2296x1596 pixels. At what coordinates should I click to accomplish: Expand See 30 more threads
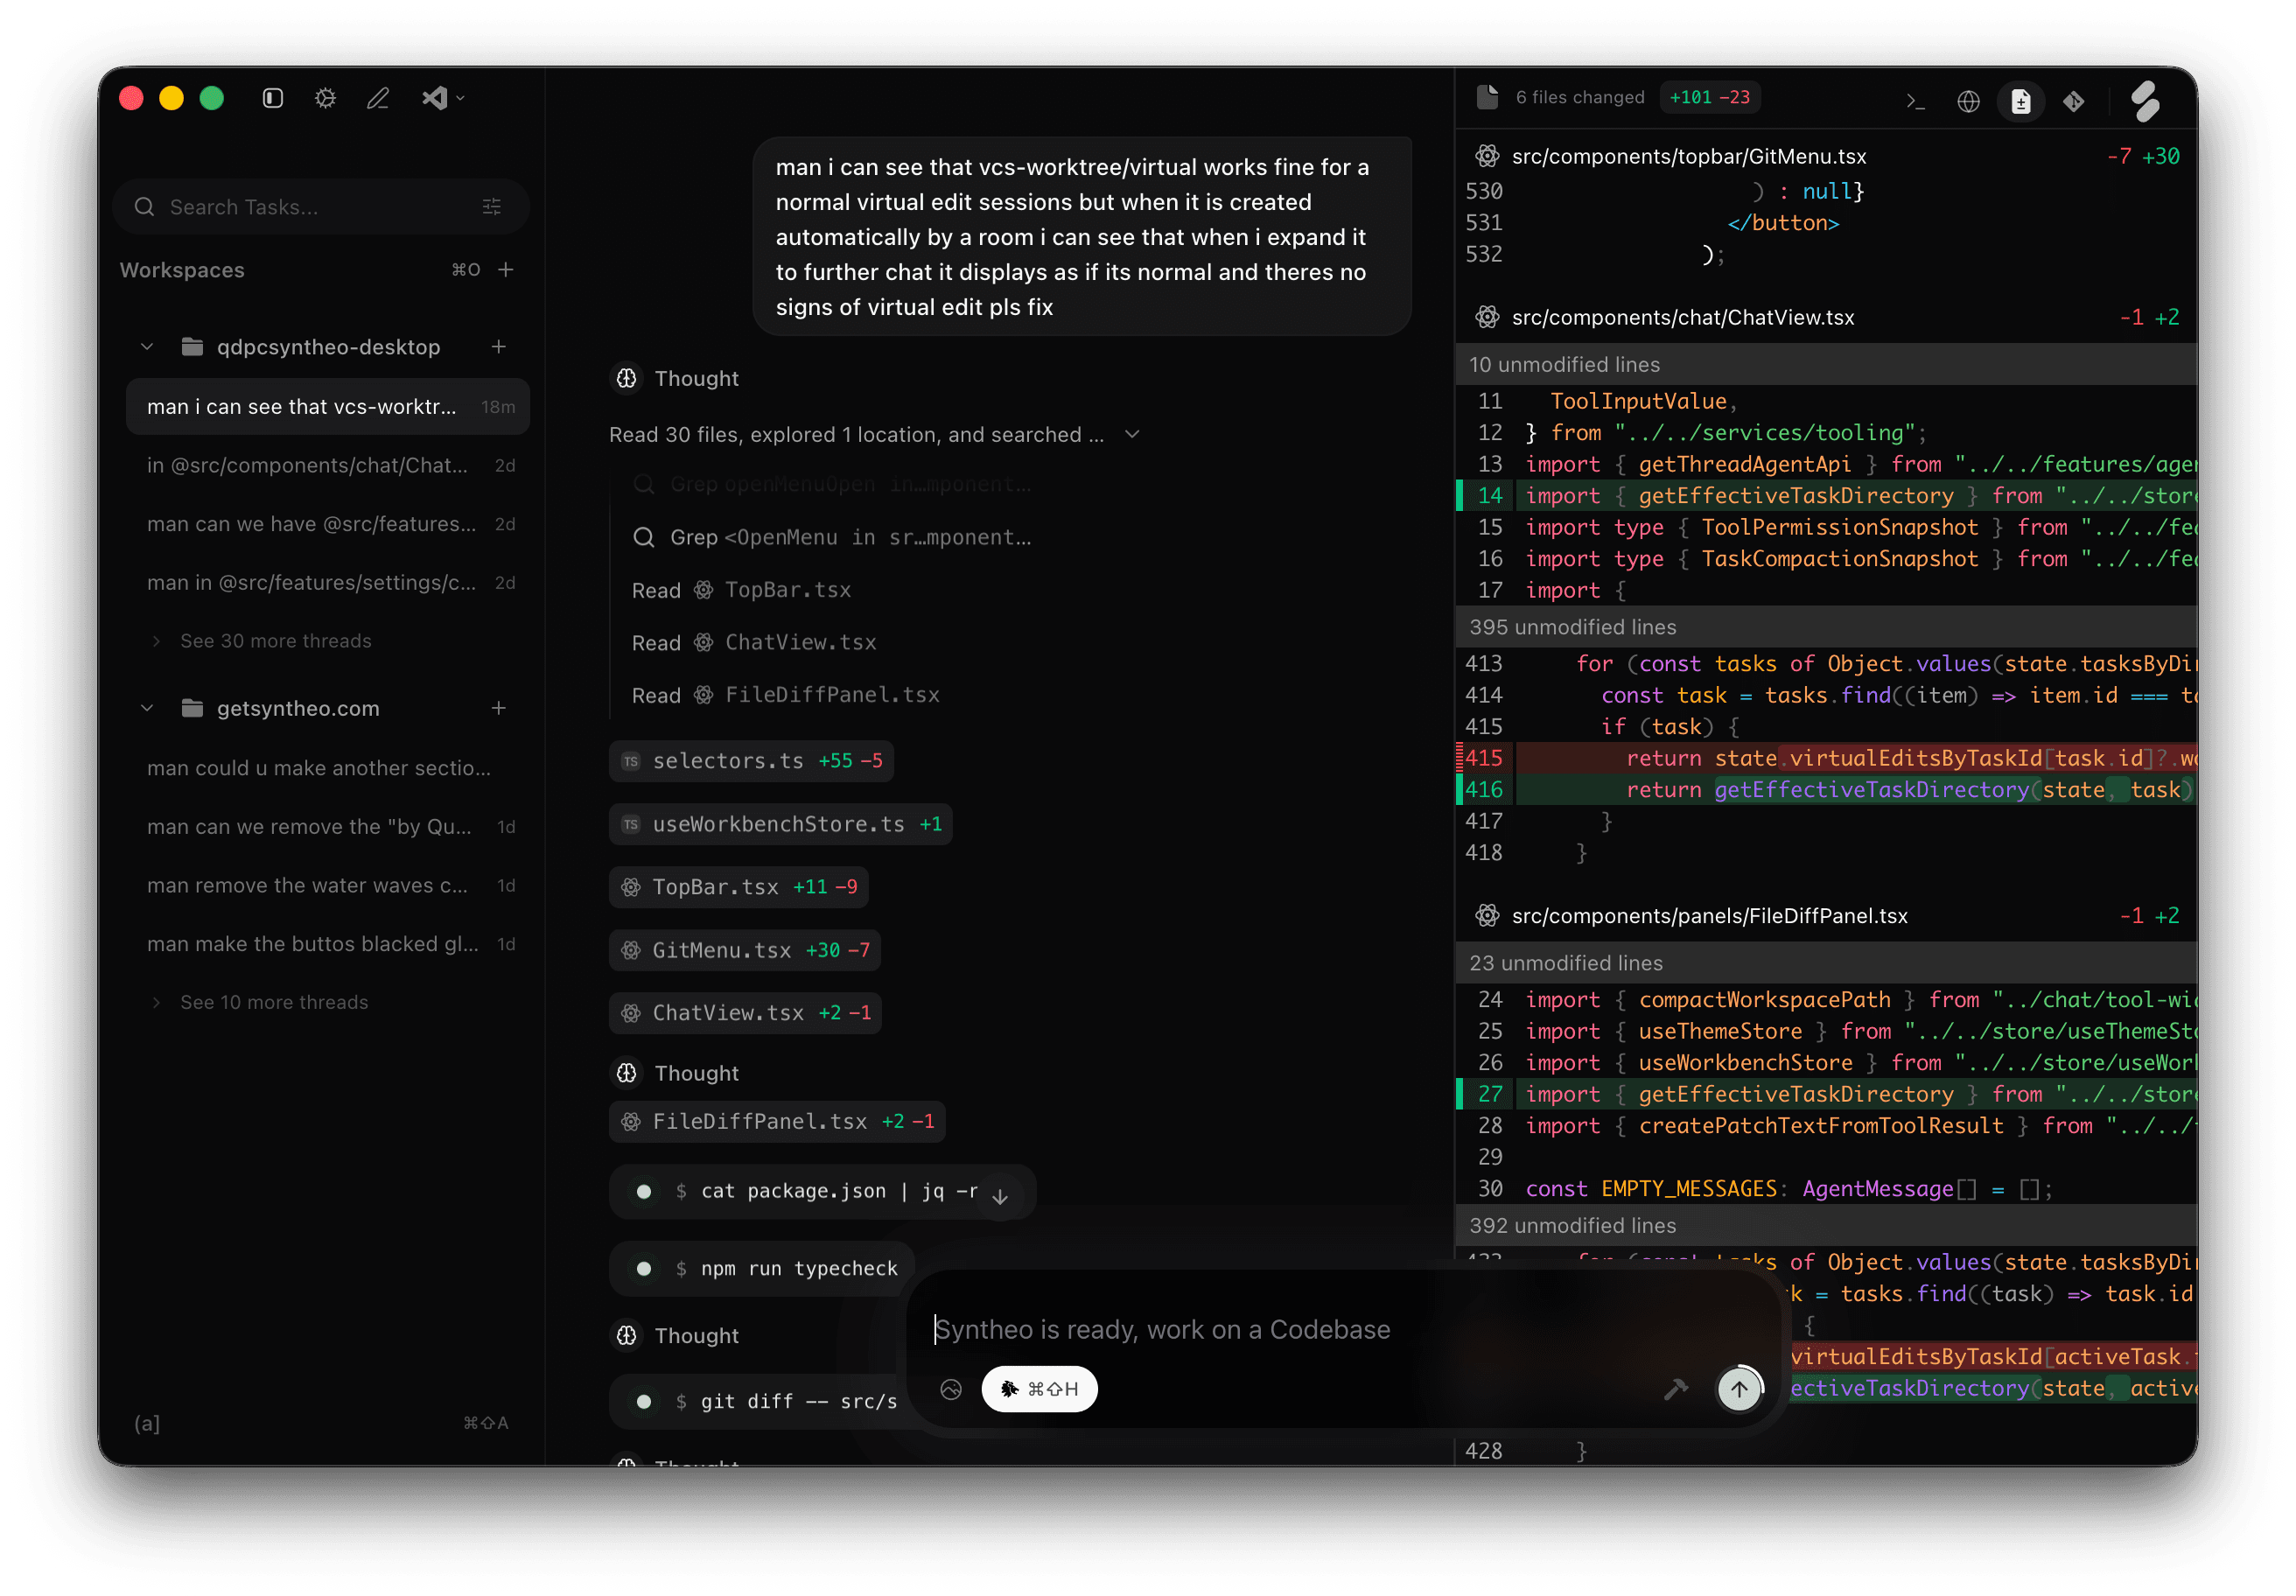point(275,641)
